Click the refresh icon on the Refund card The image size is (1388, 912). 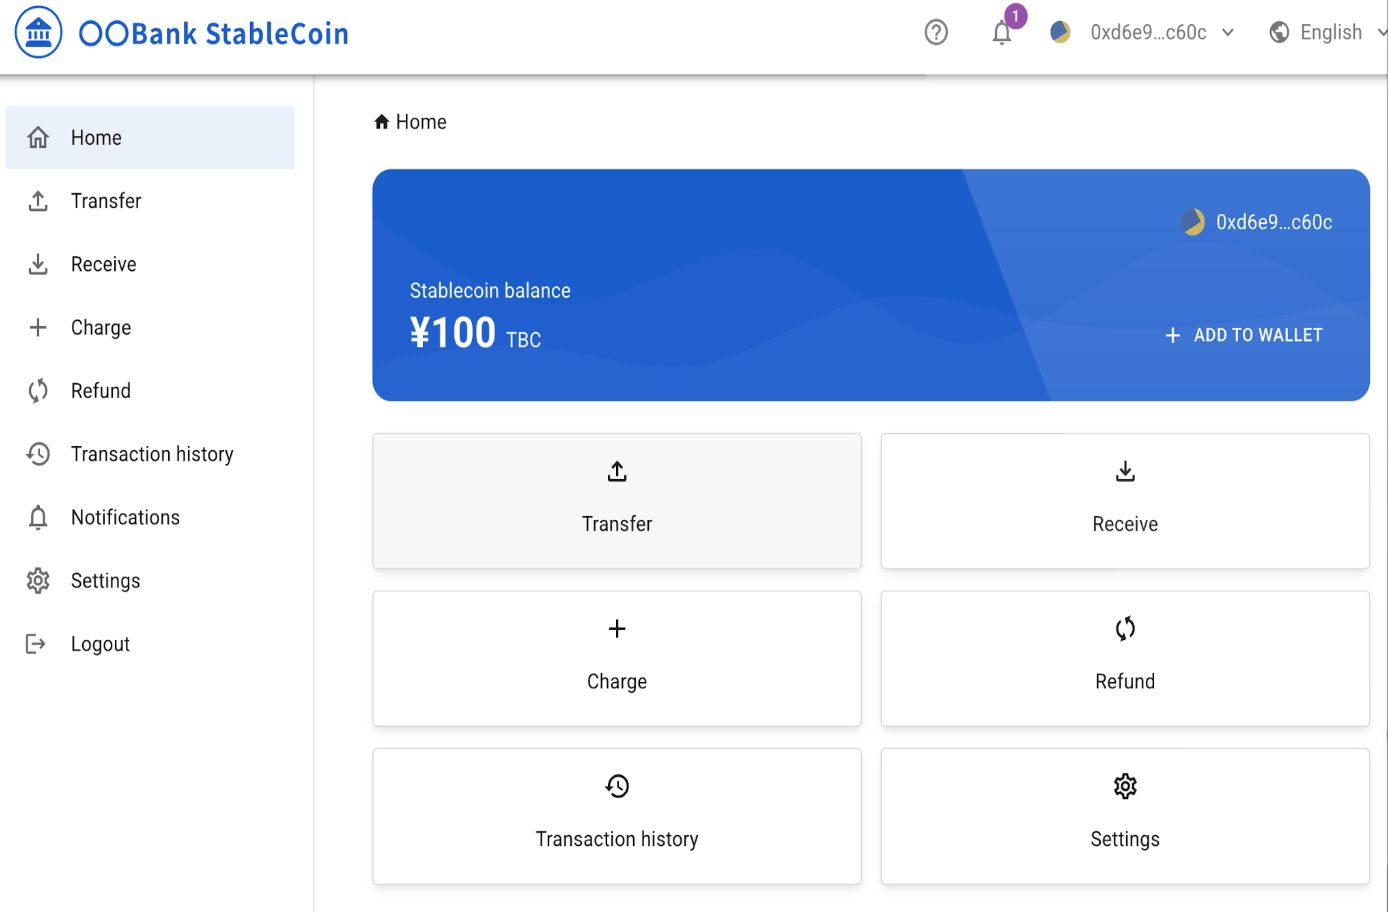tap(1124, 629)
